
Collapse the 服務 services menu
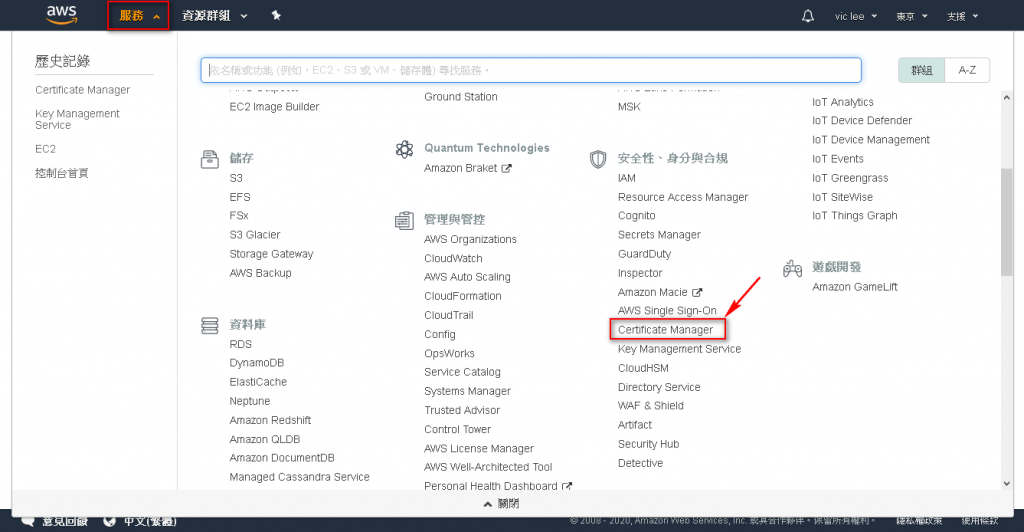(138, 16)
